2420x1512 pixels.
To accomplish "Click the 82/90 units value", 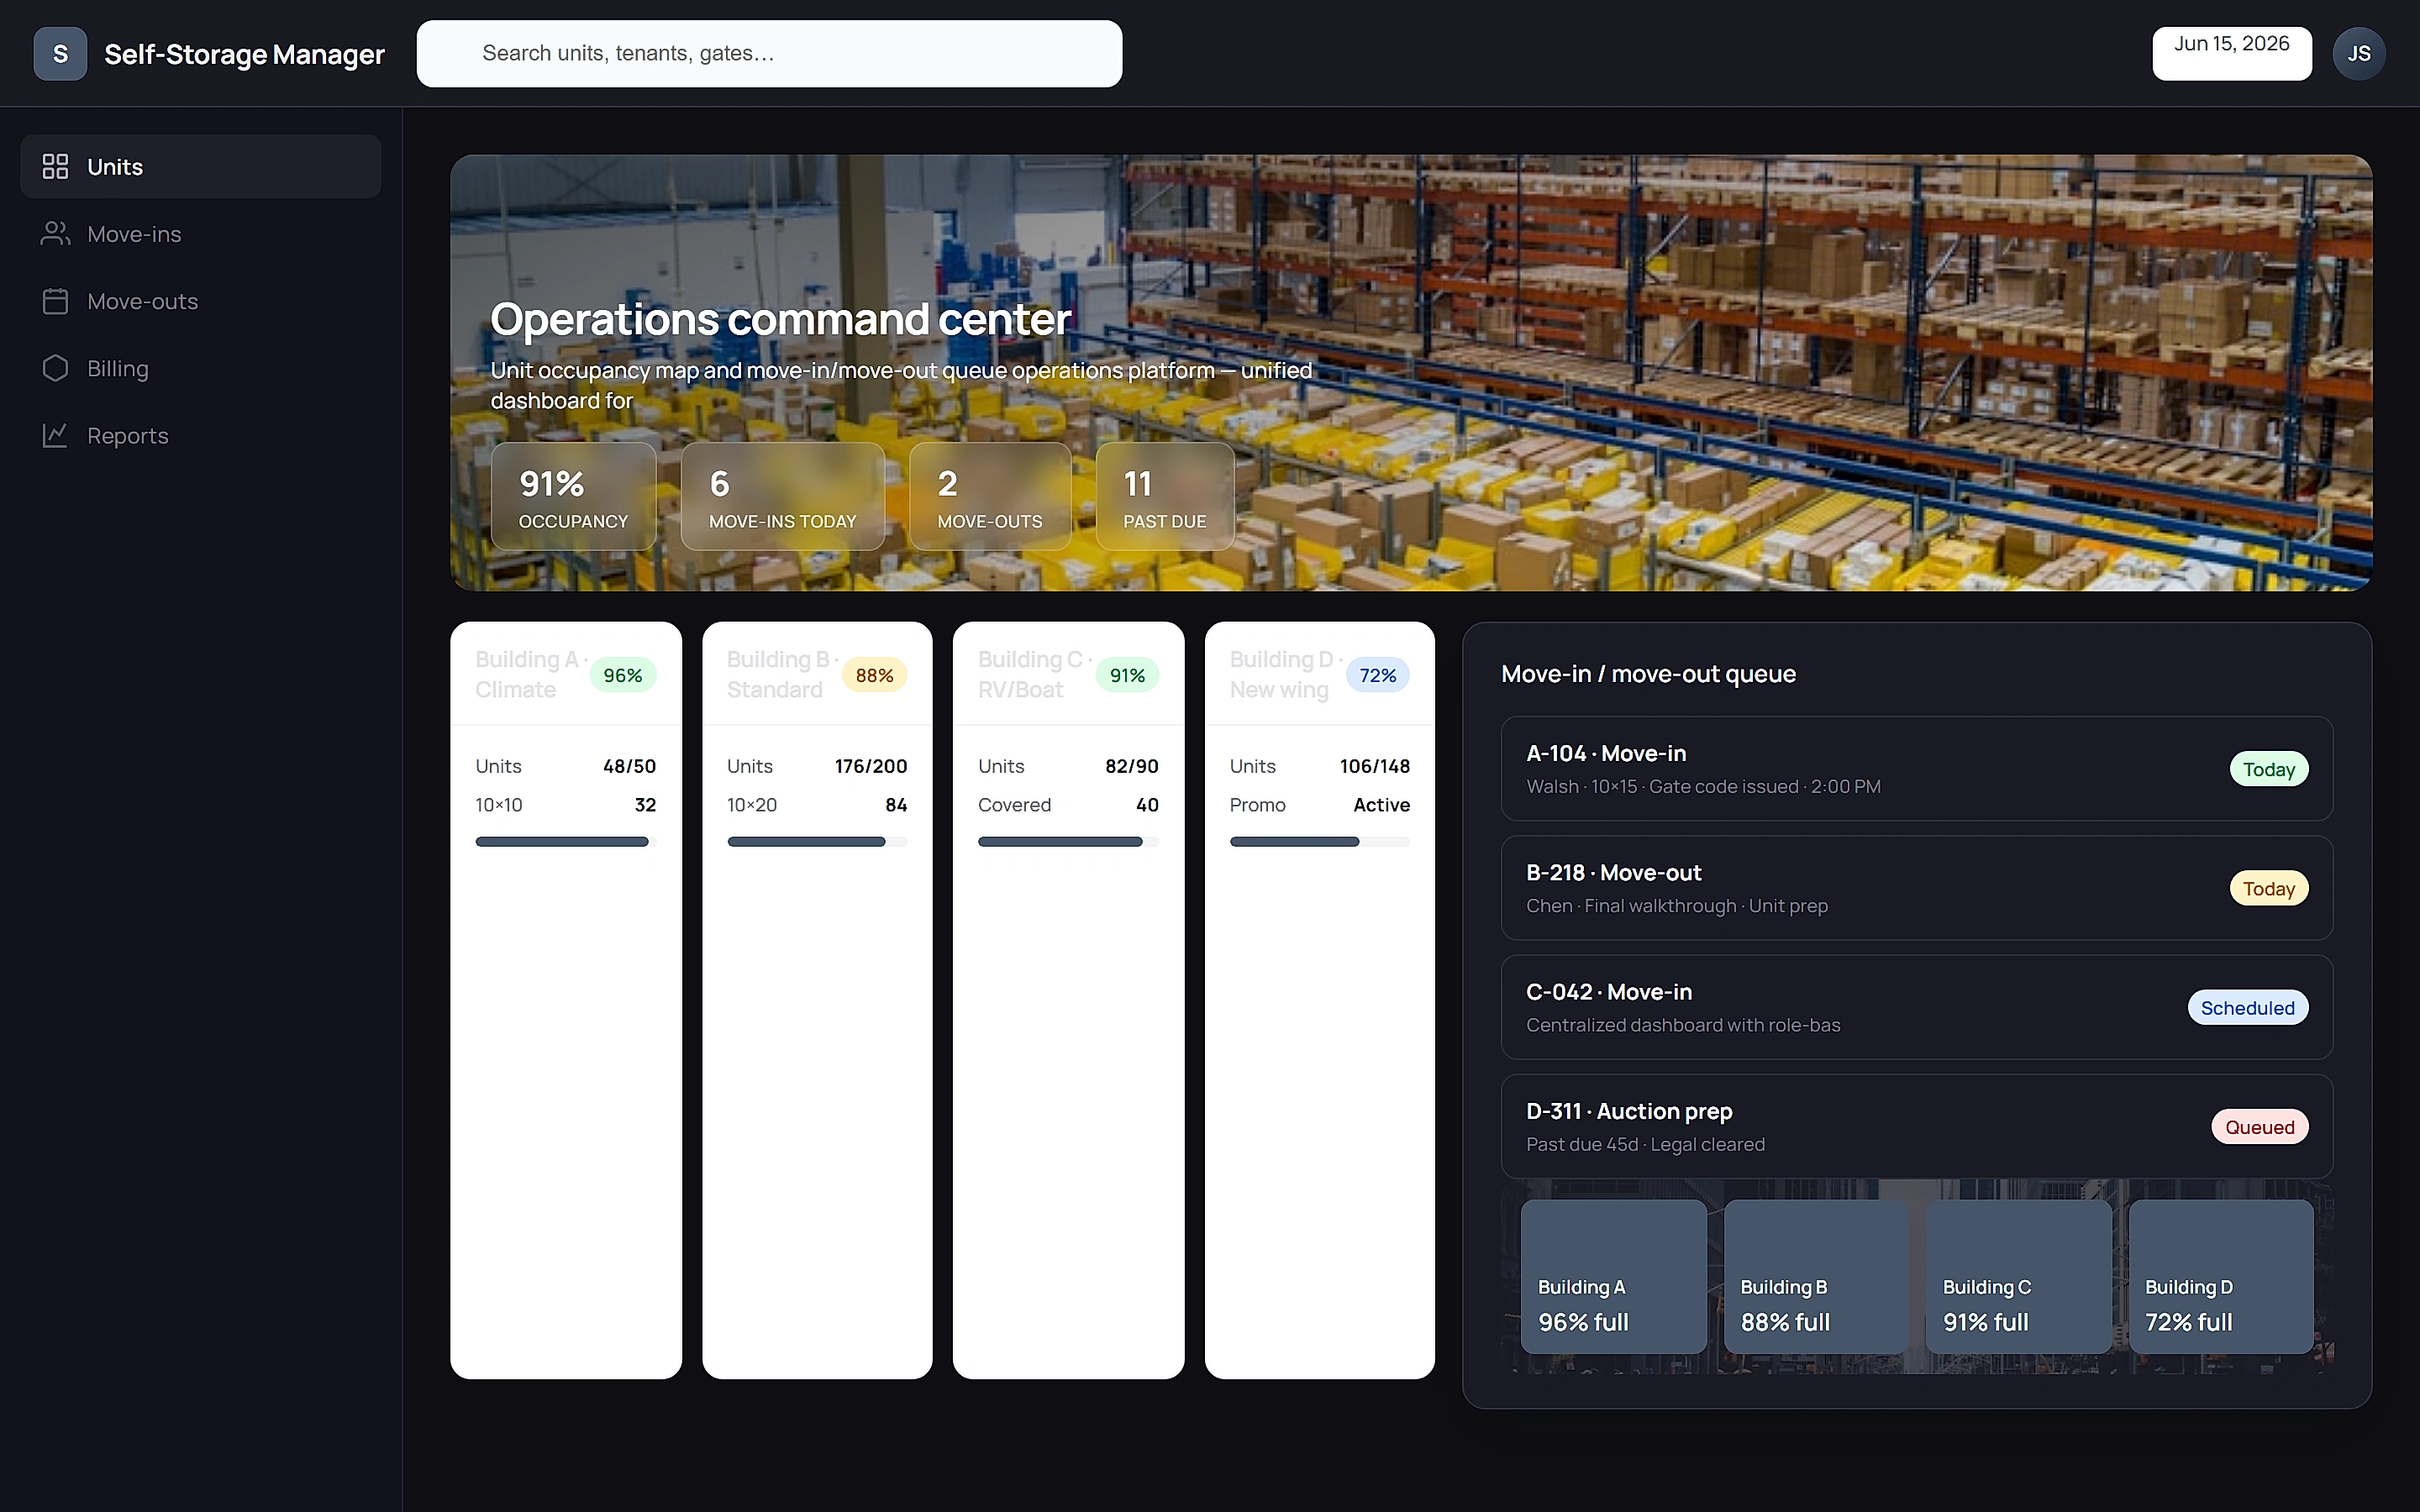I will (x=1132, y=766).
